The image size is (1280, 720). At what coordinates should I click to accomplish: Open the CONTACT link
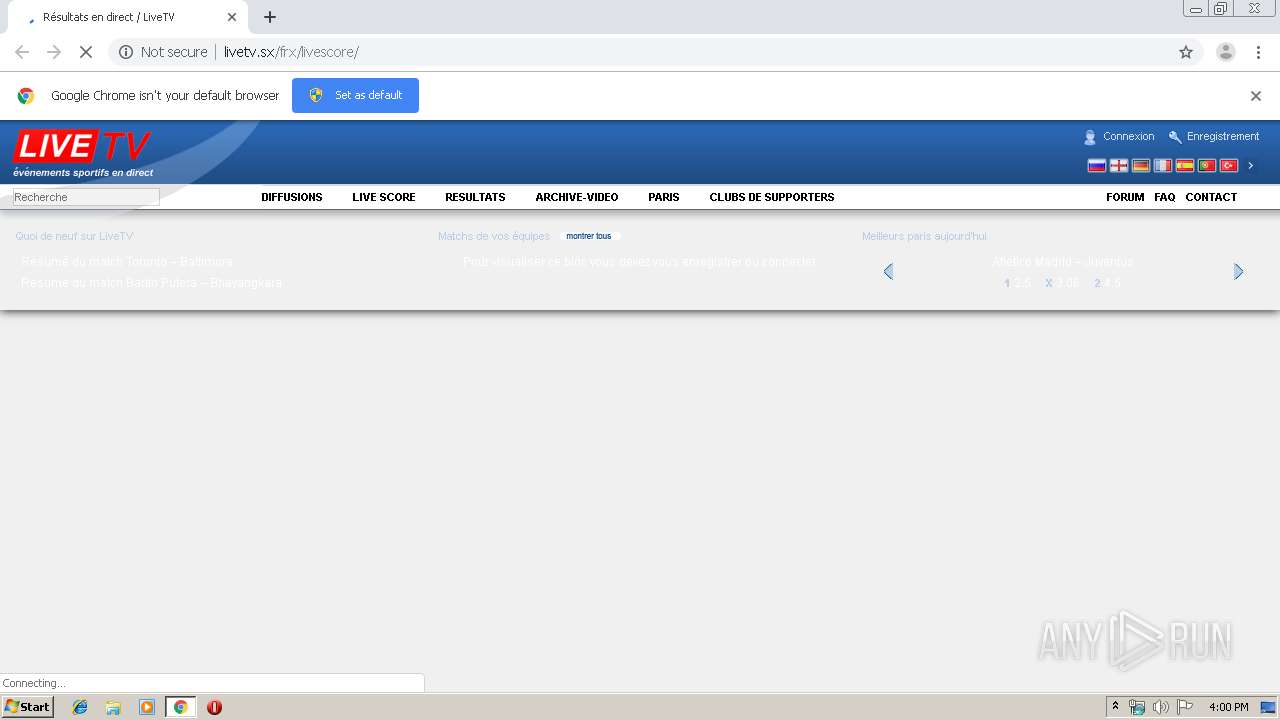pyautogui.click(x=1211, y=197)
